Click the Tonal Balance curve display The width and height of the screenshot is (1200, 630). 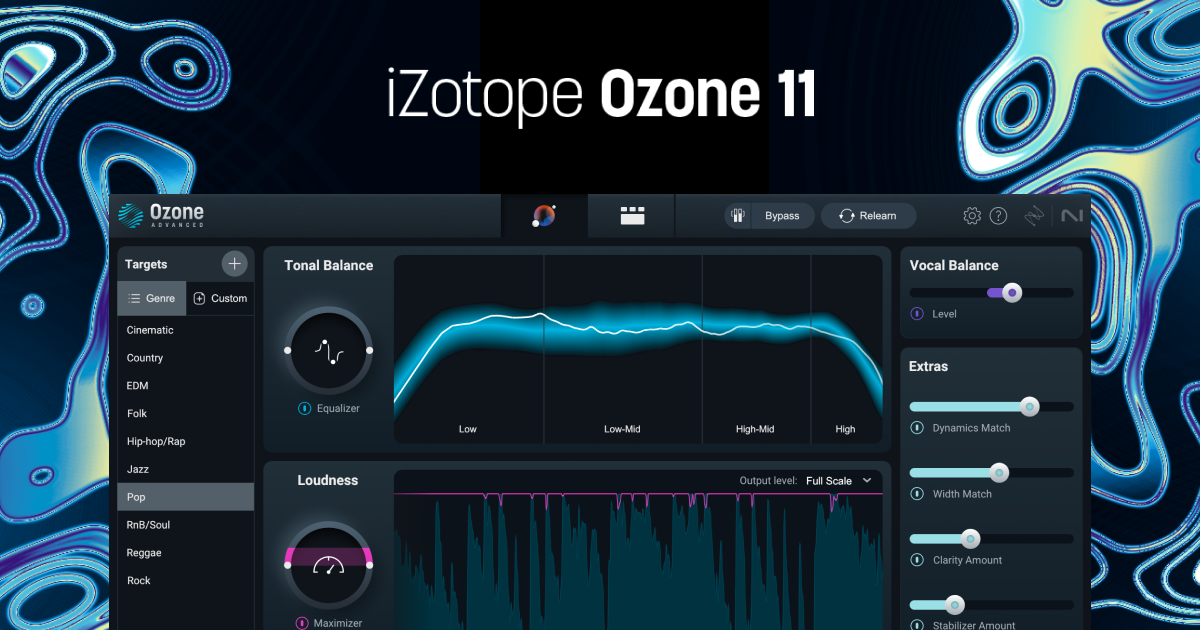[x=638, y=349]
